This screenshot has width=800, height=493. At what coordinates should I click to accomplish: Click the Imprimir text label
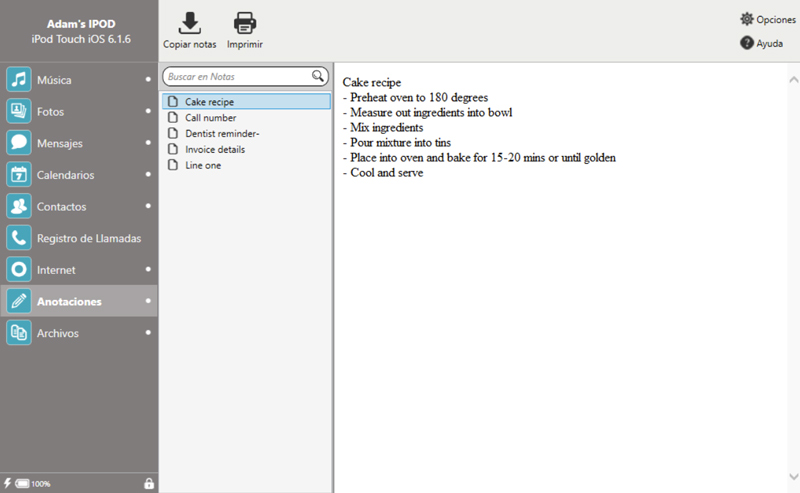tap(245, 44)
